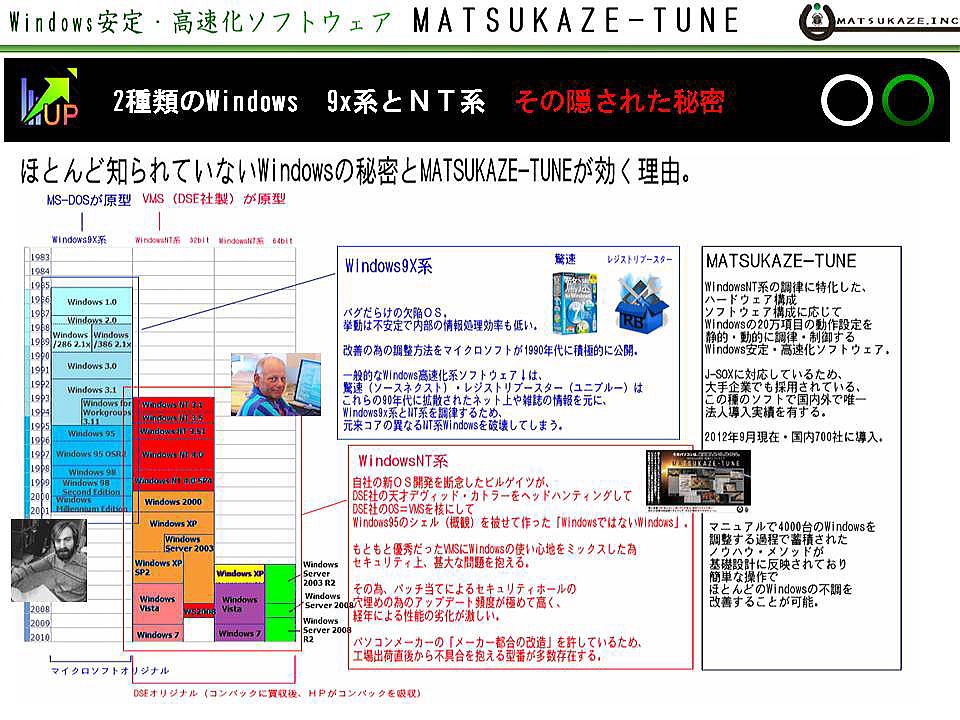Select the Windows Millennium Edition block

(x=92, y=504)
